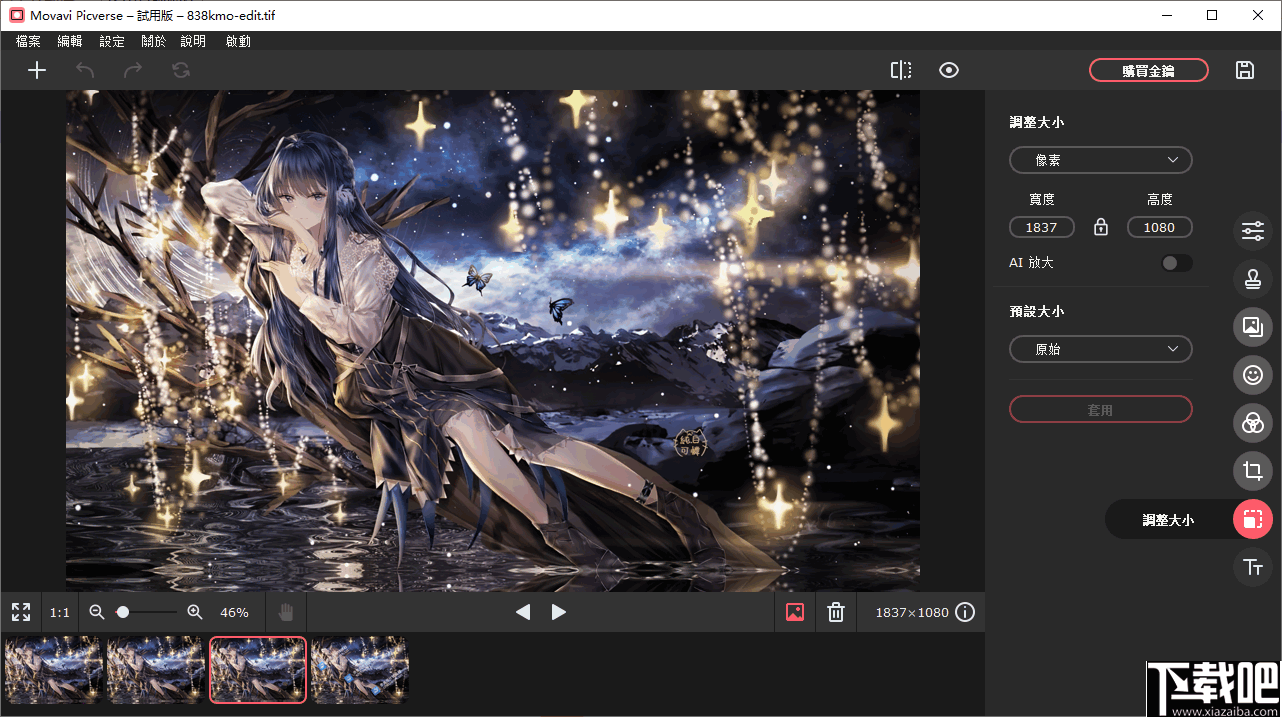
Task: Show image info with info icon
Action: [965, 612]
